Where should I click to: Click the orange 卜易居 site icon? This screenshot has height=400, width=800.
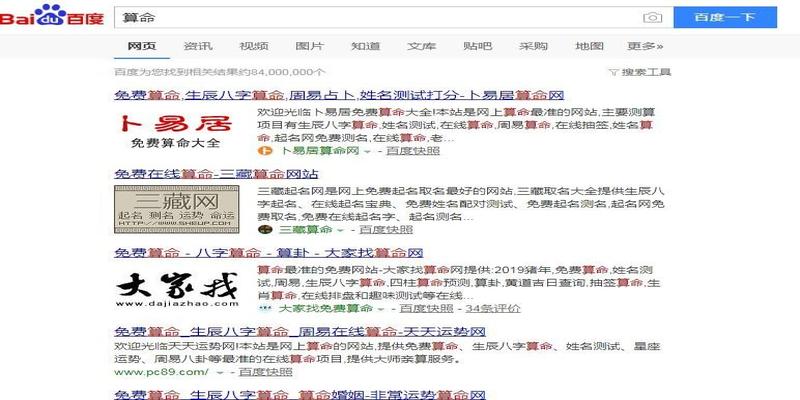pos(263,151)
